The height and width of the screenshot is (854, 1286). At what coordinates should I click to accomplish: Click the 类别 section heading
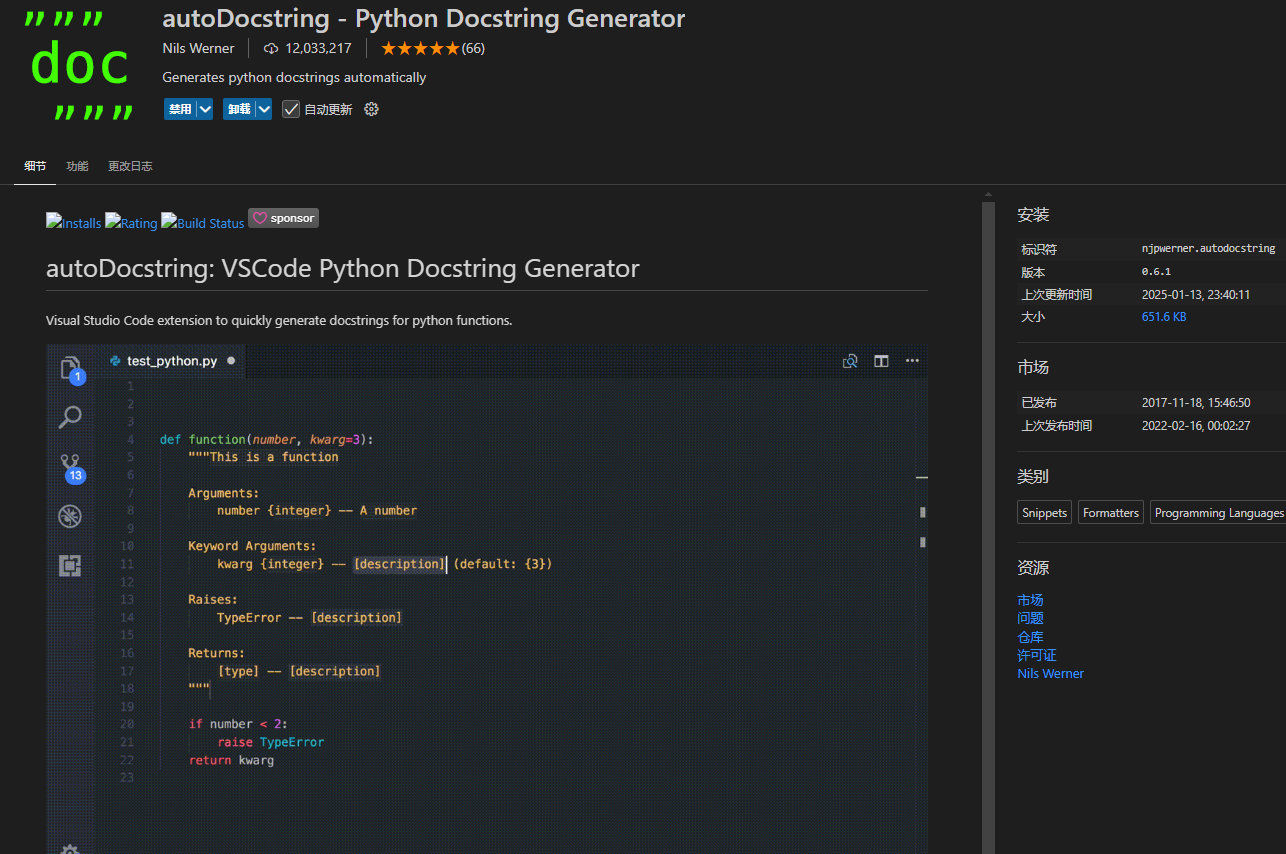(1033, 477)
